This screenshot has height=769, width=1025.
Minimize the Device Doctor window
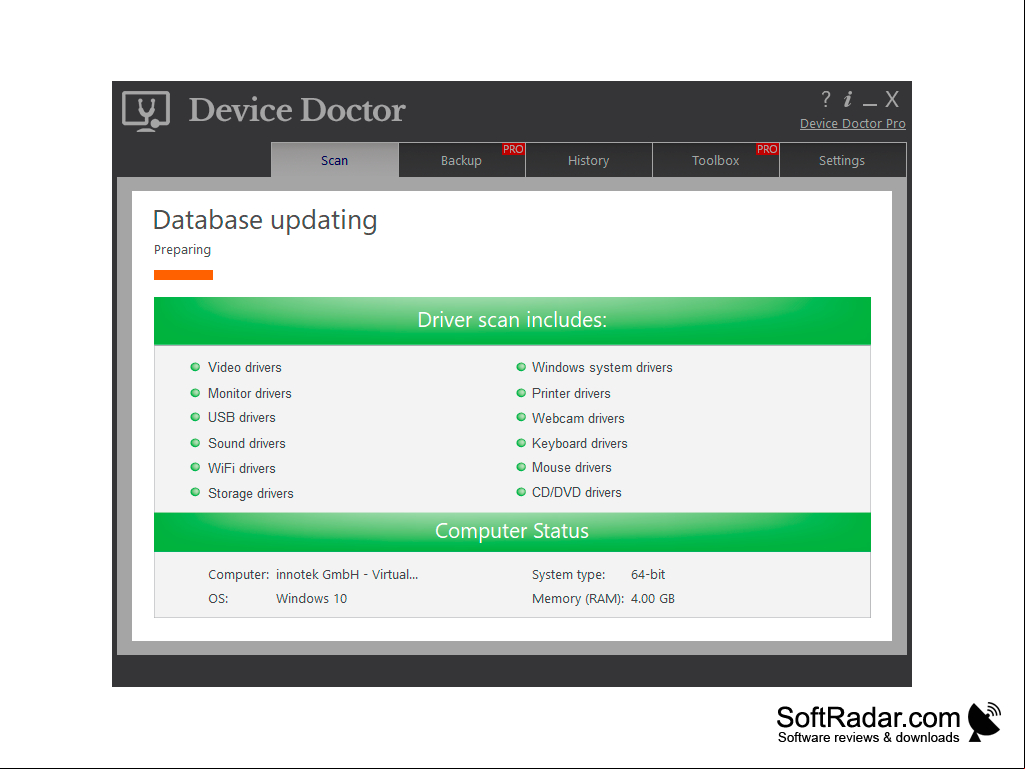pyautogui.click(x=869, y=104)
